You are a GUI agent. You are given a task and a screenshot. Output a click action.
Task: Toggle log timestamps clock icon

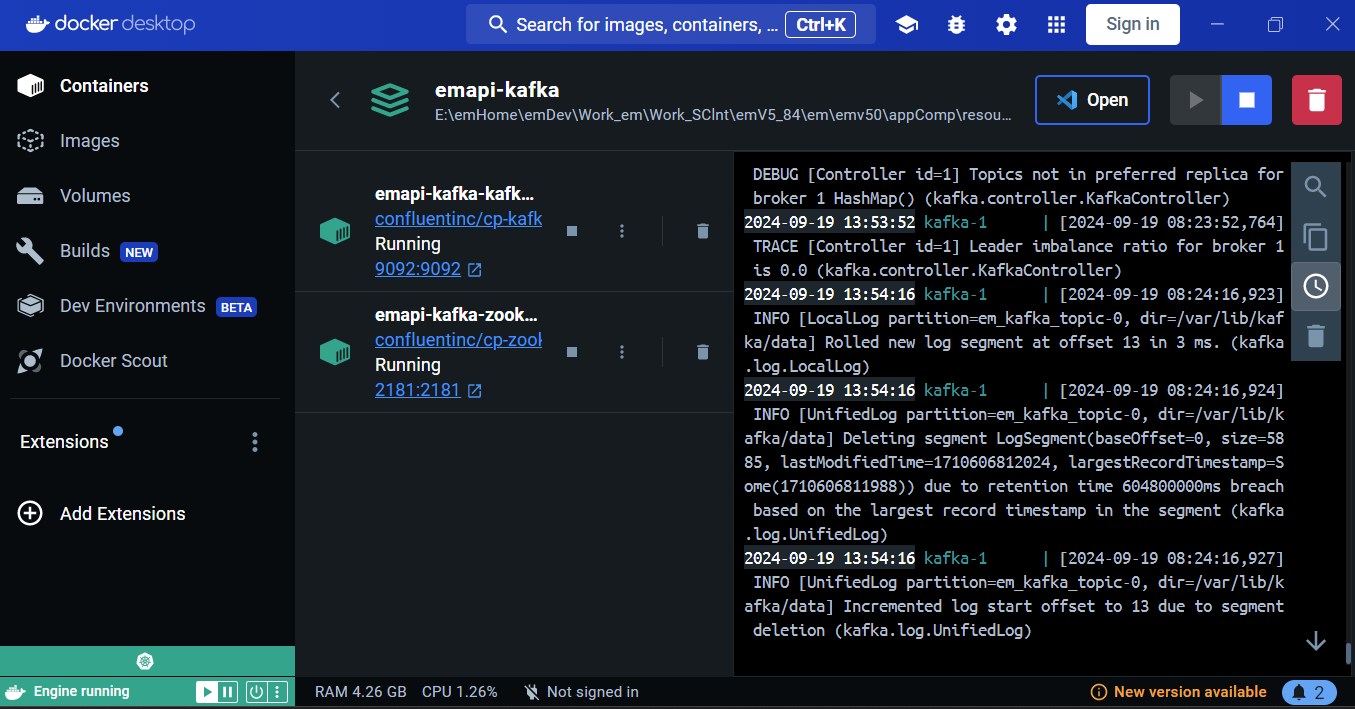pos(1316,286)
